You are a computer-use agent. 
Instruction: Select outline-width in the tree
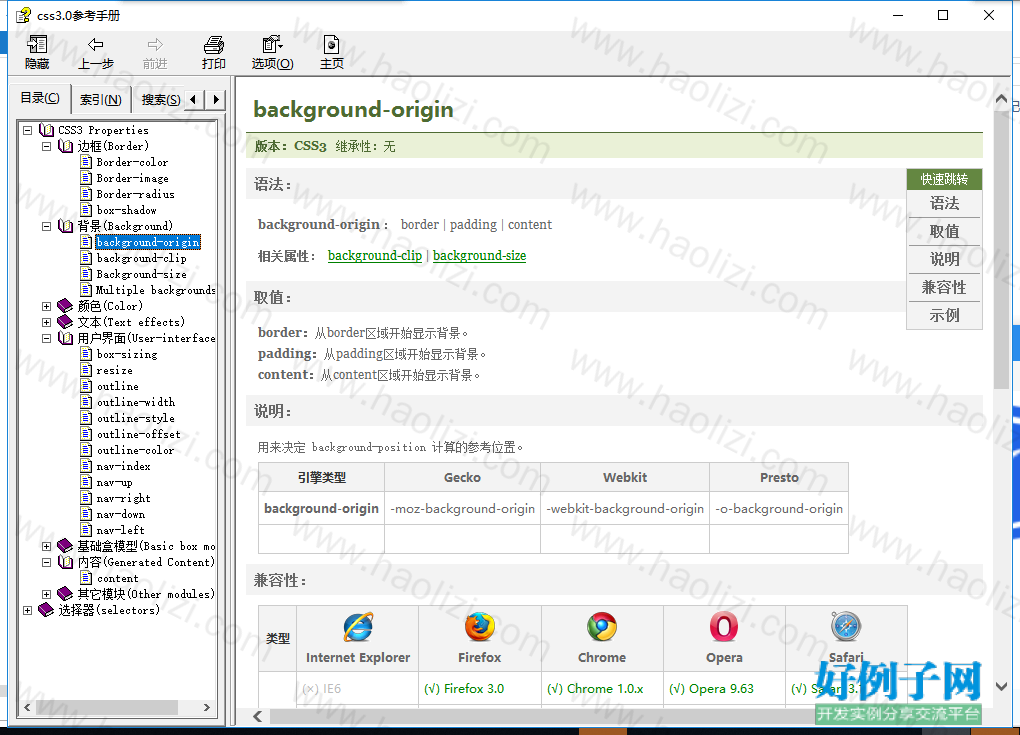pos(136,402)
